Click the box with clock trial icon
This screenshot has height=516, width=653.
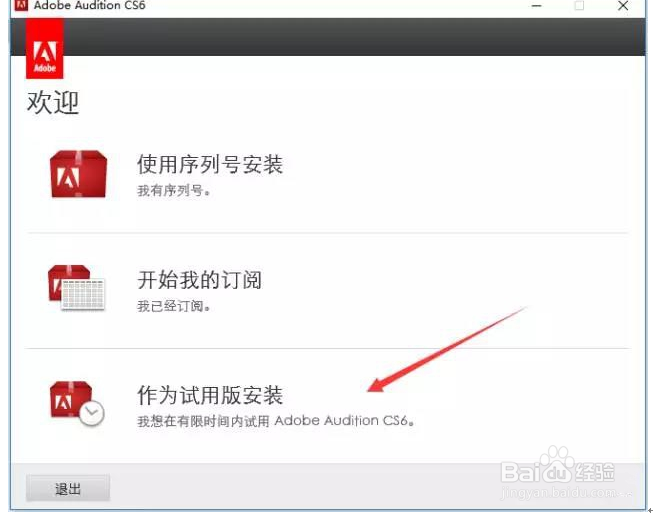pyautogui.click(x=77, y=403)
